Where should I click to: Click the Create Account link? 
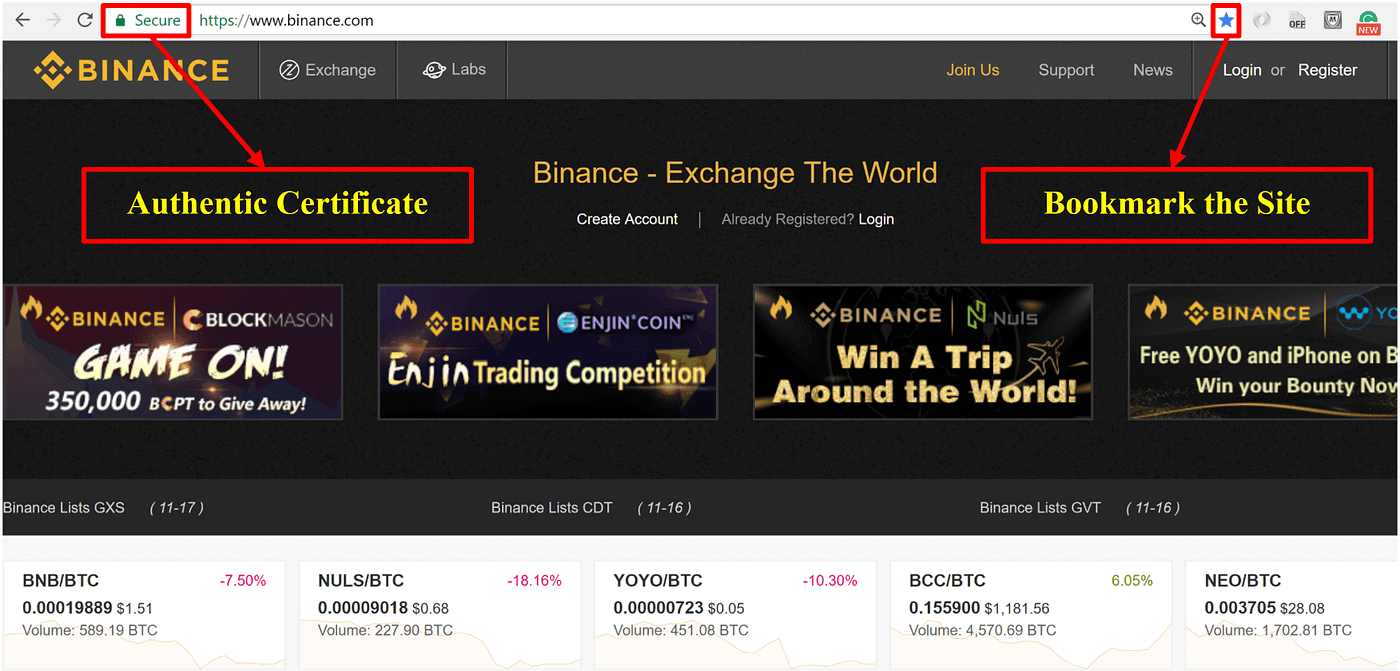coord(626,218)
